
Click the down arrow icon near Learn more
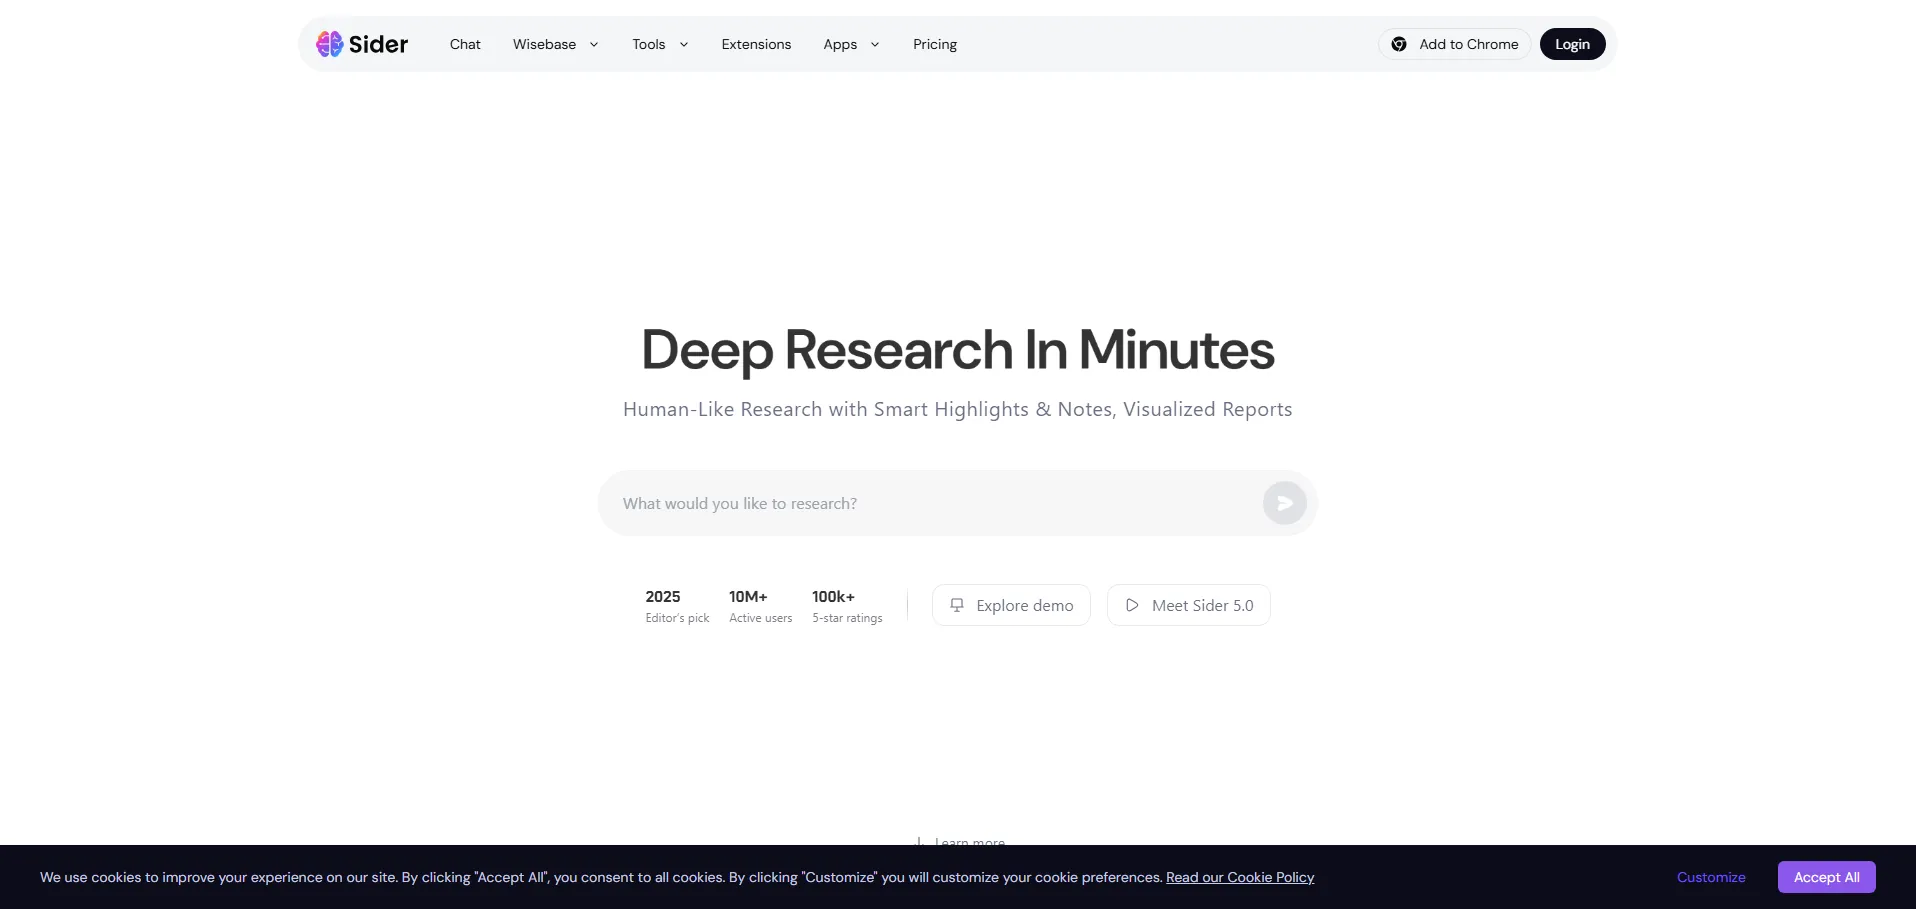[x=919, y=841]
